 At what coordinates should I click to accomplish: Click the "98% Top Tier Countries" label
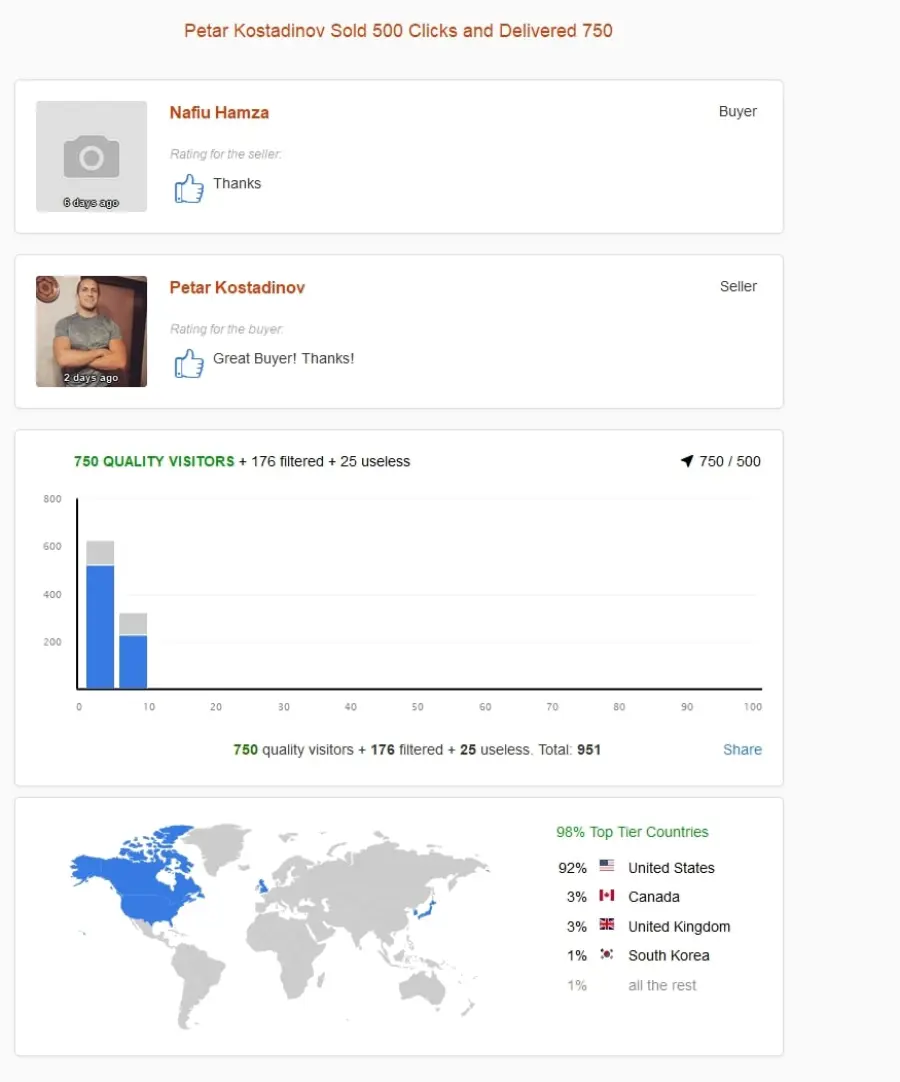point(632,832)
